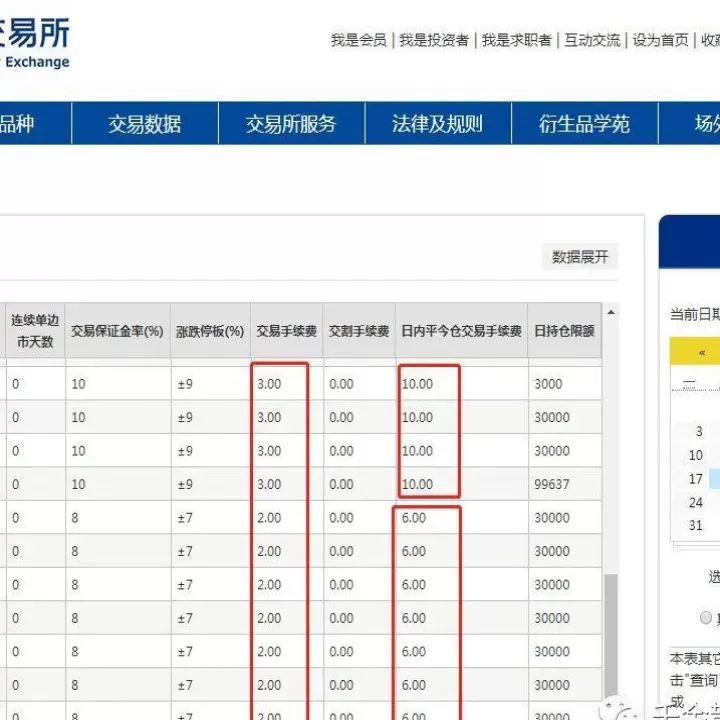Click the scrollbar up arrow beside the table

tap(611, 313)
